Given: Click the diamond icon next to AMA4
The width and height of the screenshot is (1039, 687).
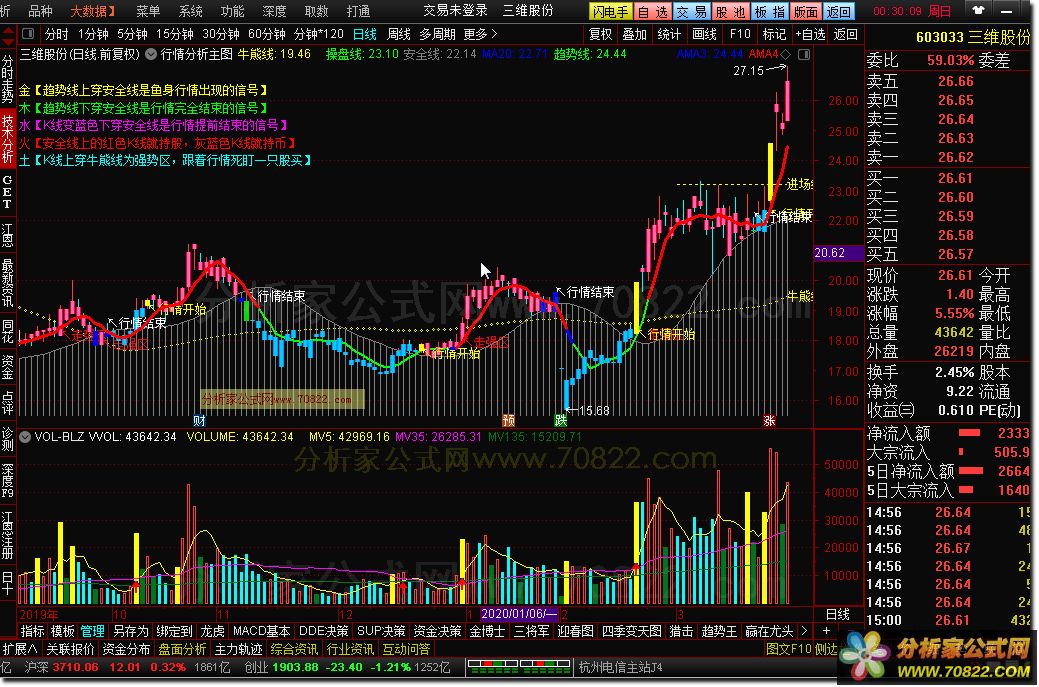Looking at the screenshot, I should point(786,54).
